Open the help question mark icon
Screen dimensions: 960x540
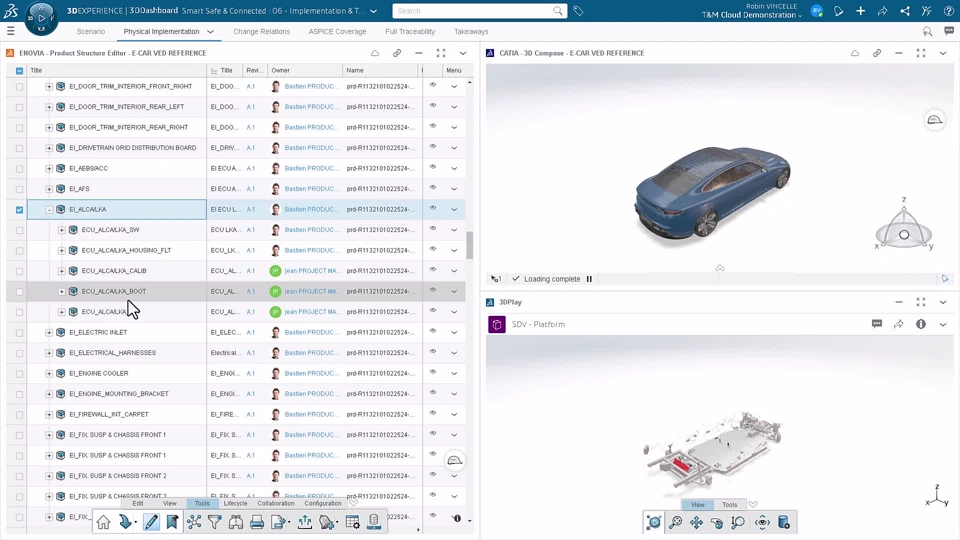[x=948, y=11]
